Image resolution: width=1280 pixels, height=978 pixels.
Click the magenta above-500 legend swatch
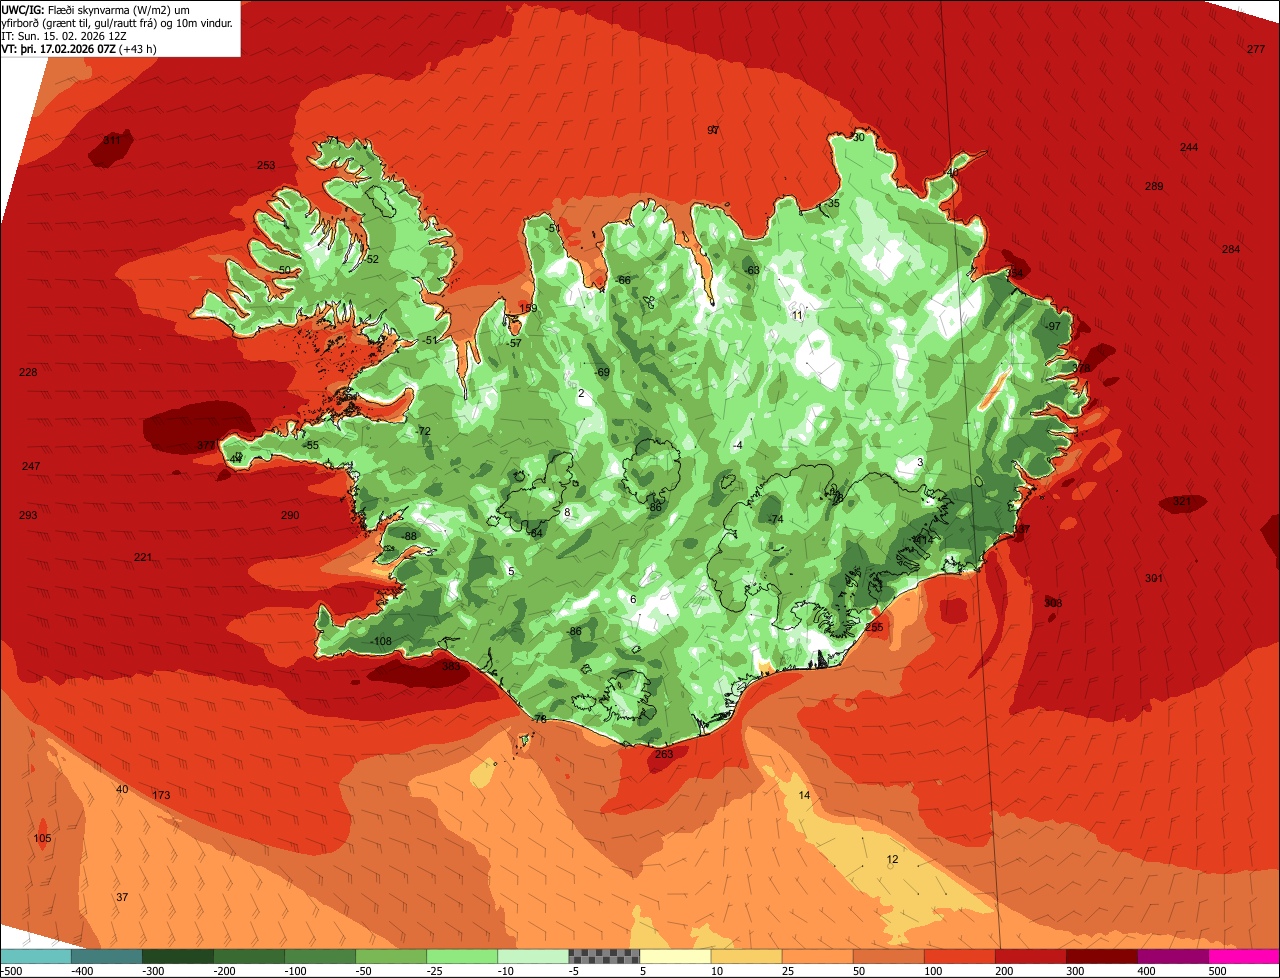pos(1244,956)
